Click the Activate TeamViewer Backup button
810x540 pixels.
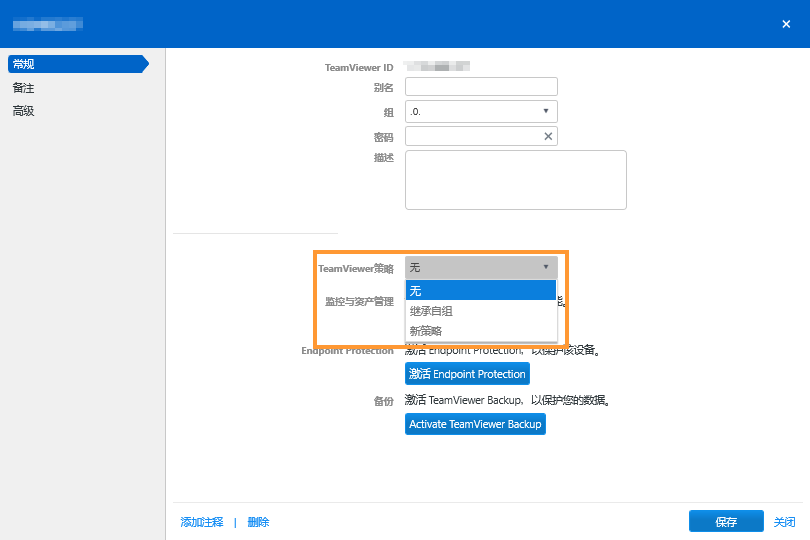click(x=475, y=424)
